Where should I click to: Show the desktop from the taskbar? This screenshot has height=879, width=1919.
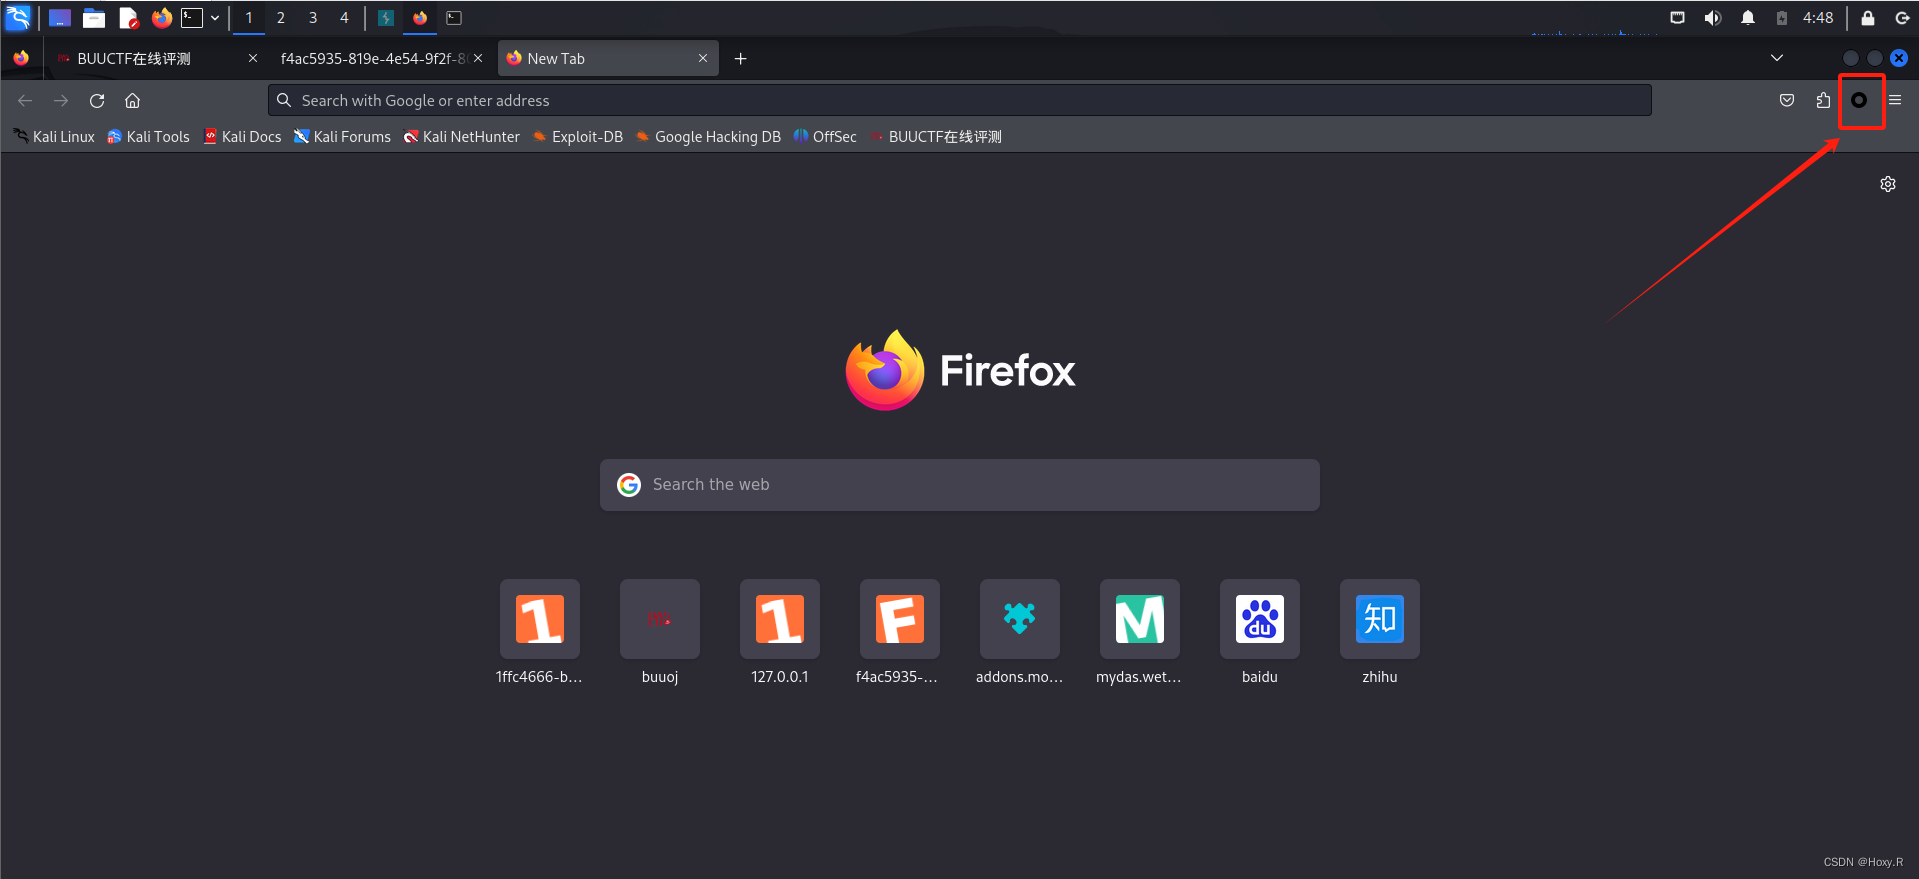[60, 18]
